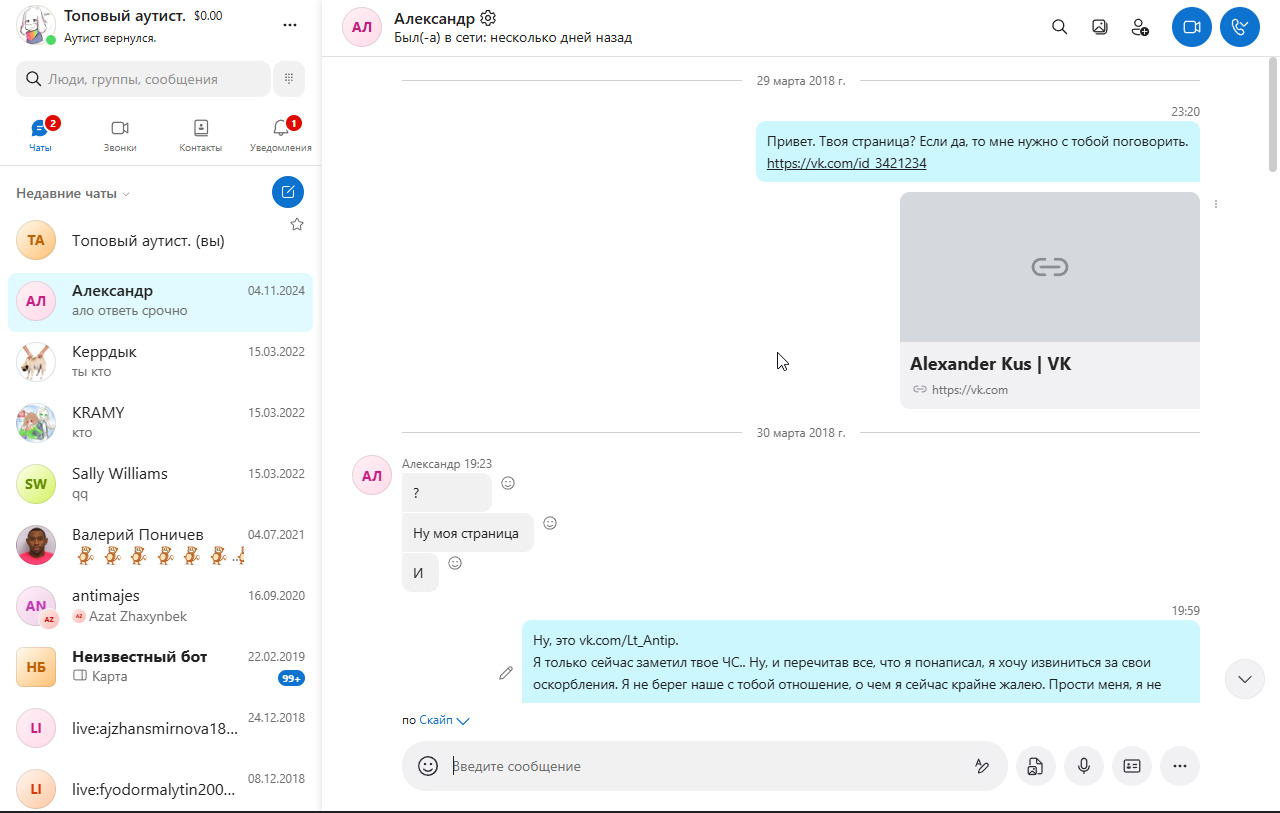Start an audio call with Александр
This screenshot has height=813, width=1280.
pyautogui.click(x=1239, y=27)
